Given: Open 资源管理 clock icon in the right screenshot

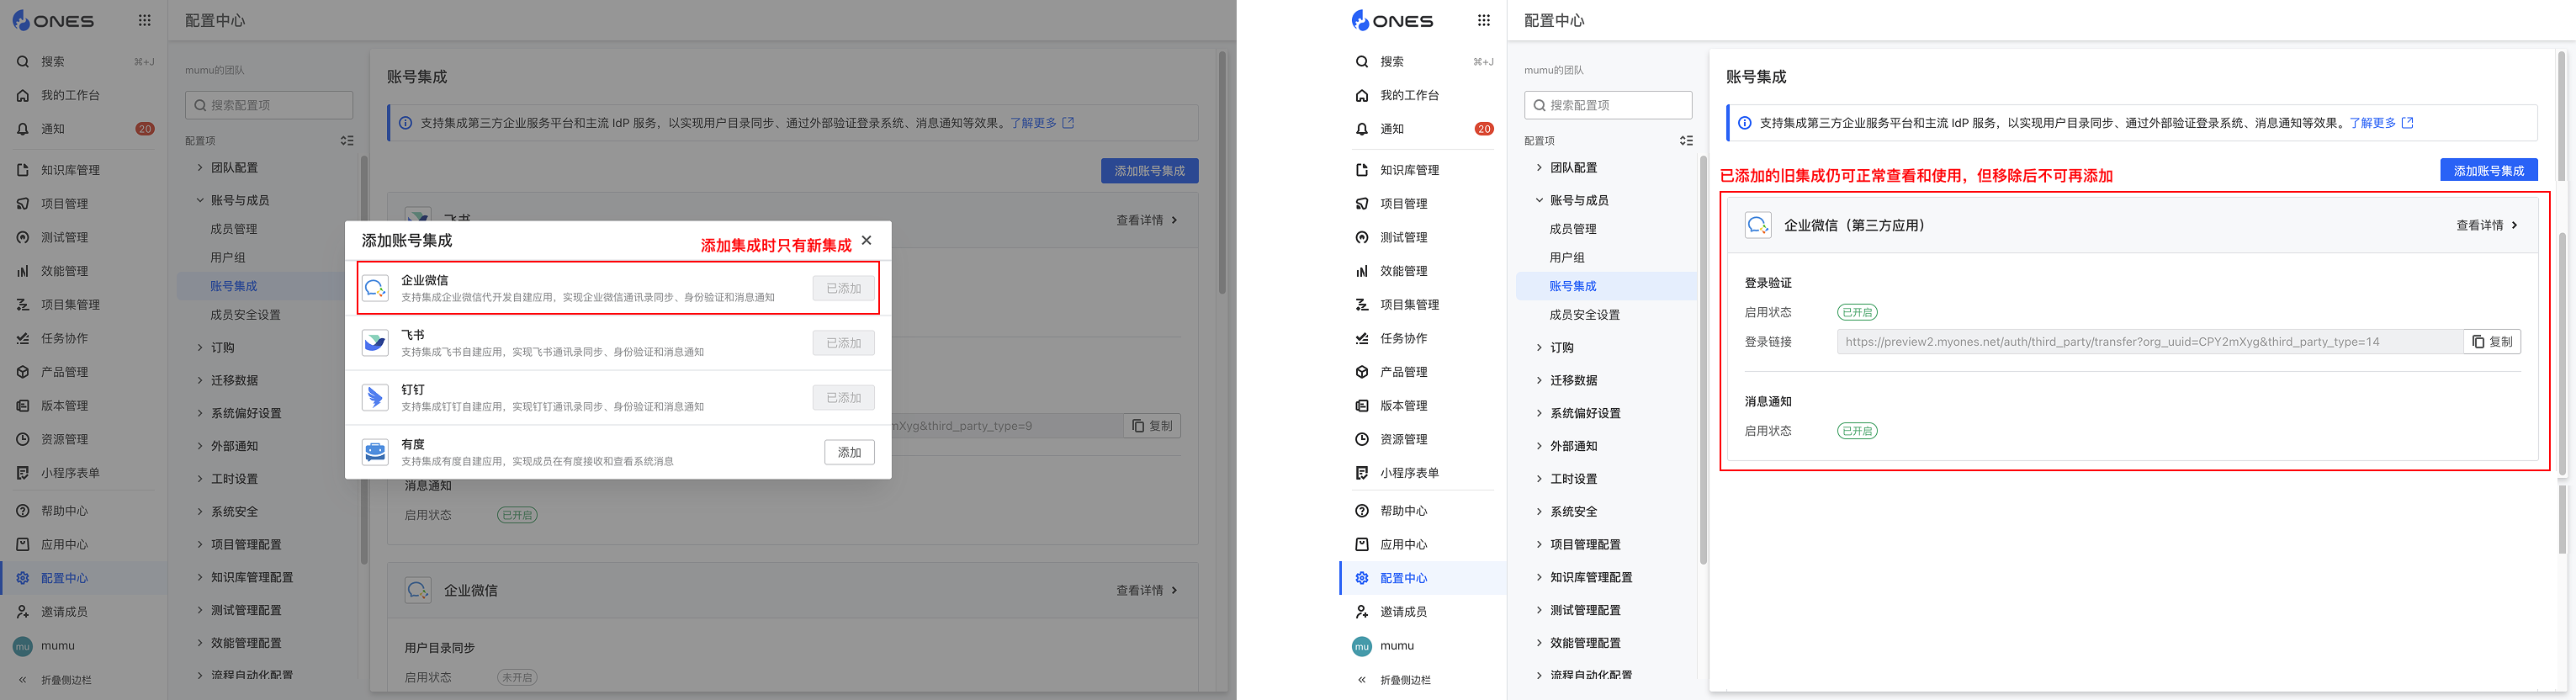Looking at the screenshot, I should coord(1361,439).
